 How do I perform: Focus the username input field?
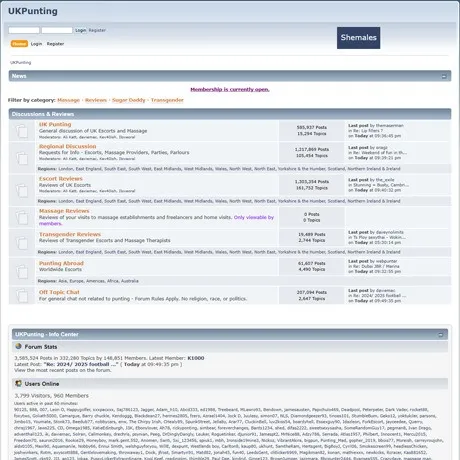24,30
